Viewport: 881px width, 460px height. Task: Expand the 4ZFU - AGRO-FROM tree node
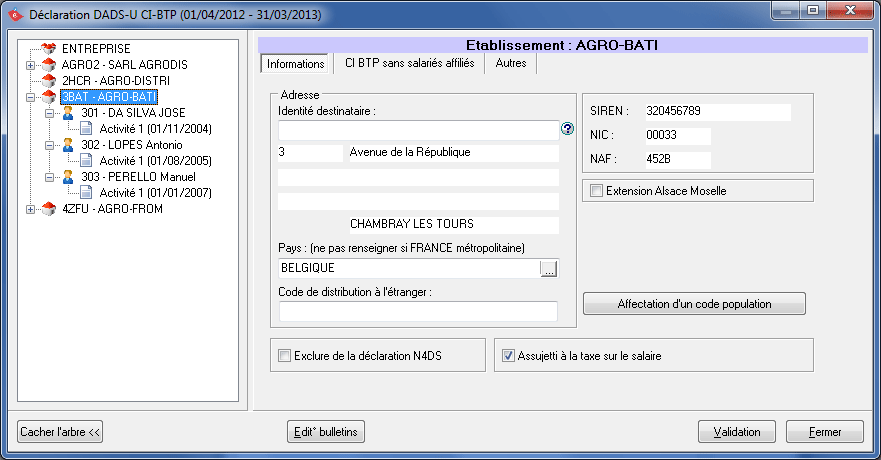coord(30,209)
